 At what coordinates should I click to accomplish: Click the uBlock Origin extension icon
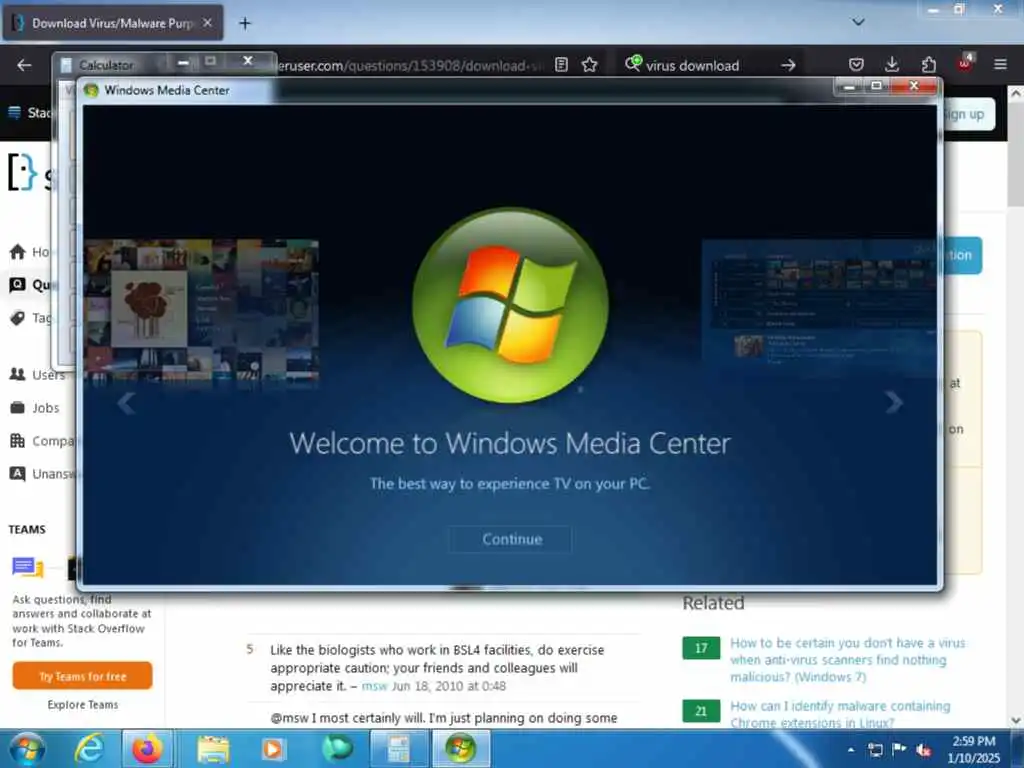pos(965,63)
